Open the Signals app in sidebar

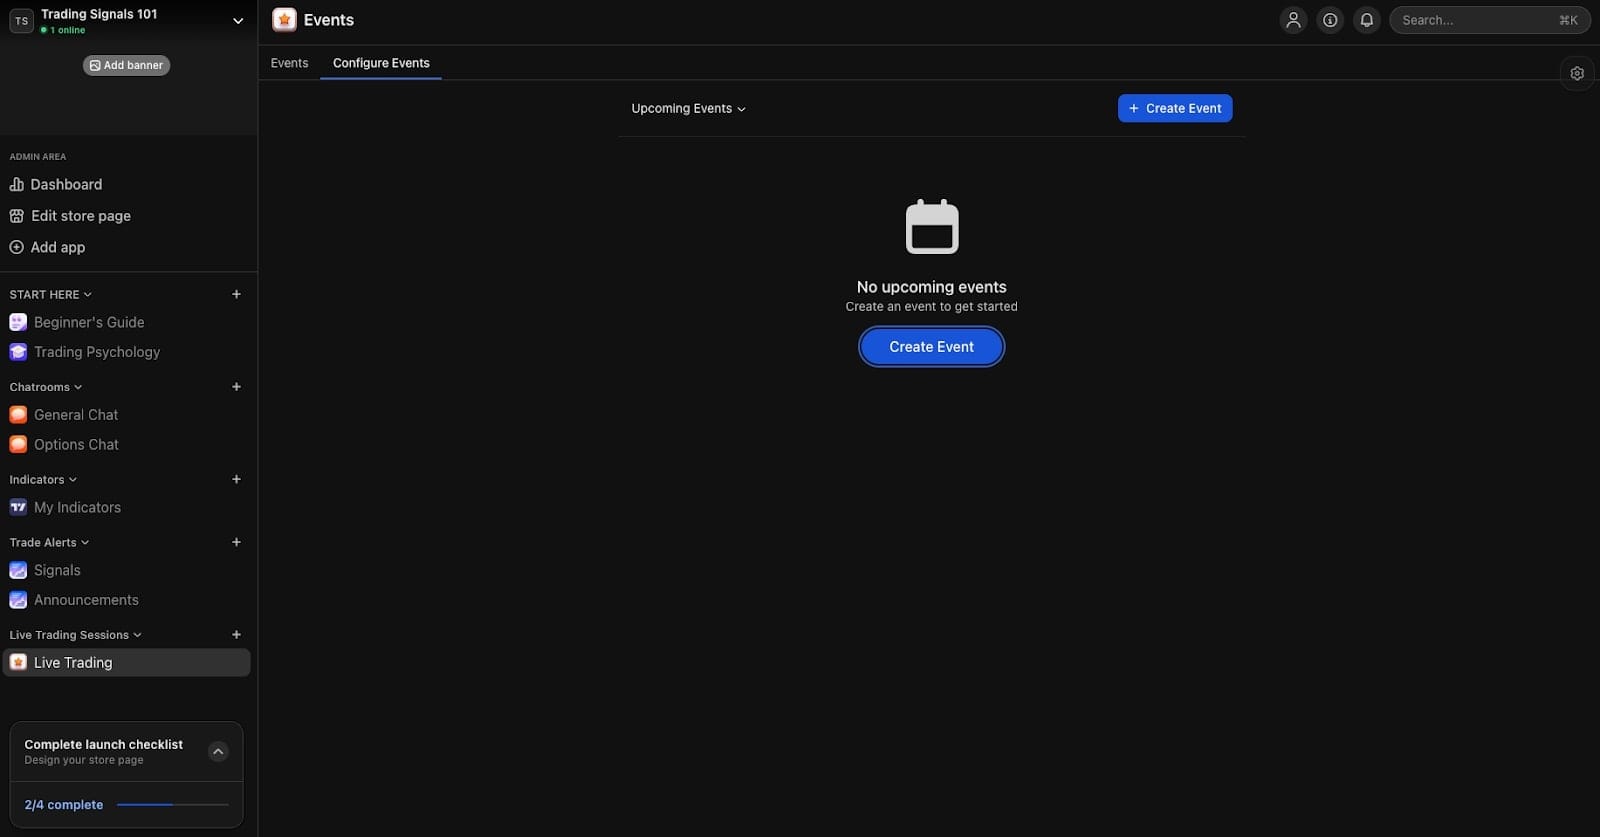tap(57, 570)
